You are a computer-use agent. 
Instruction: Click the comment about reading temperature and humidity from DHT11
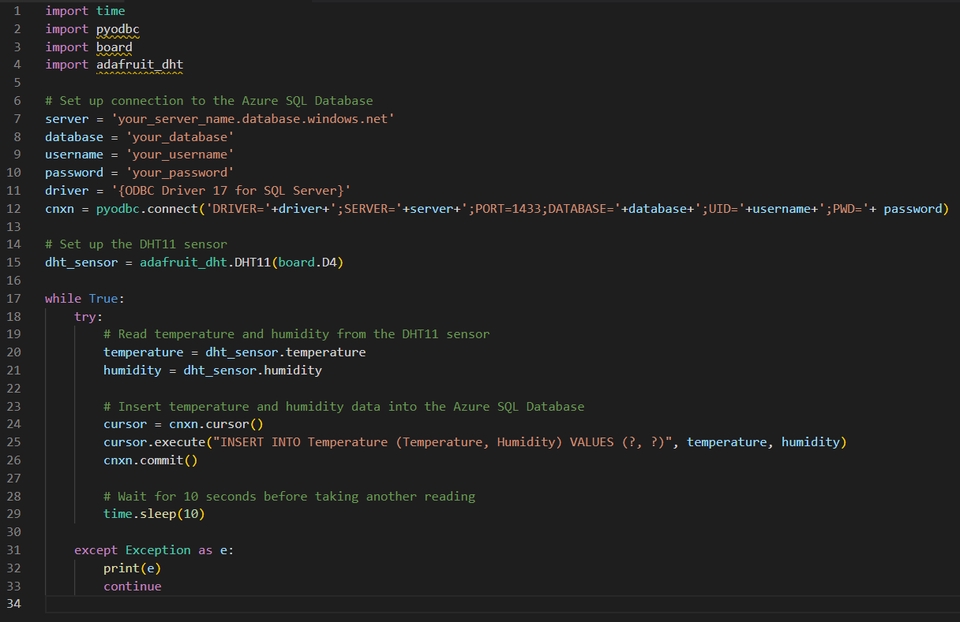296,334
